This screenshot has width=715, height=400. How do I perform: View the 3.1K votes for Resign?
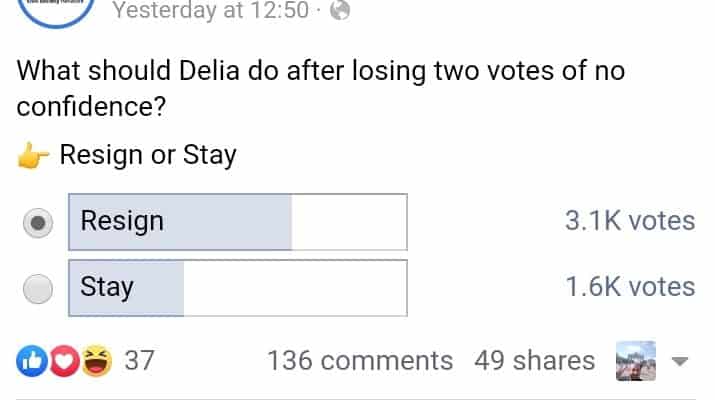(629, 221)
